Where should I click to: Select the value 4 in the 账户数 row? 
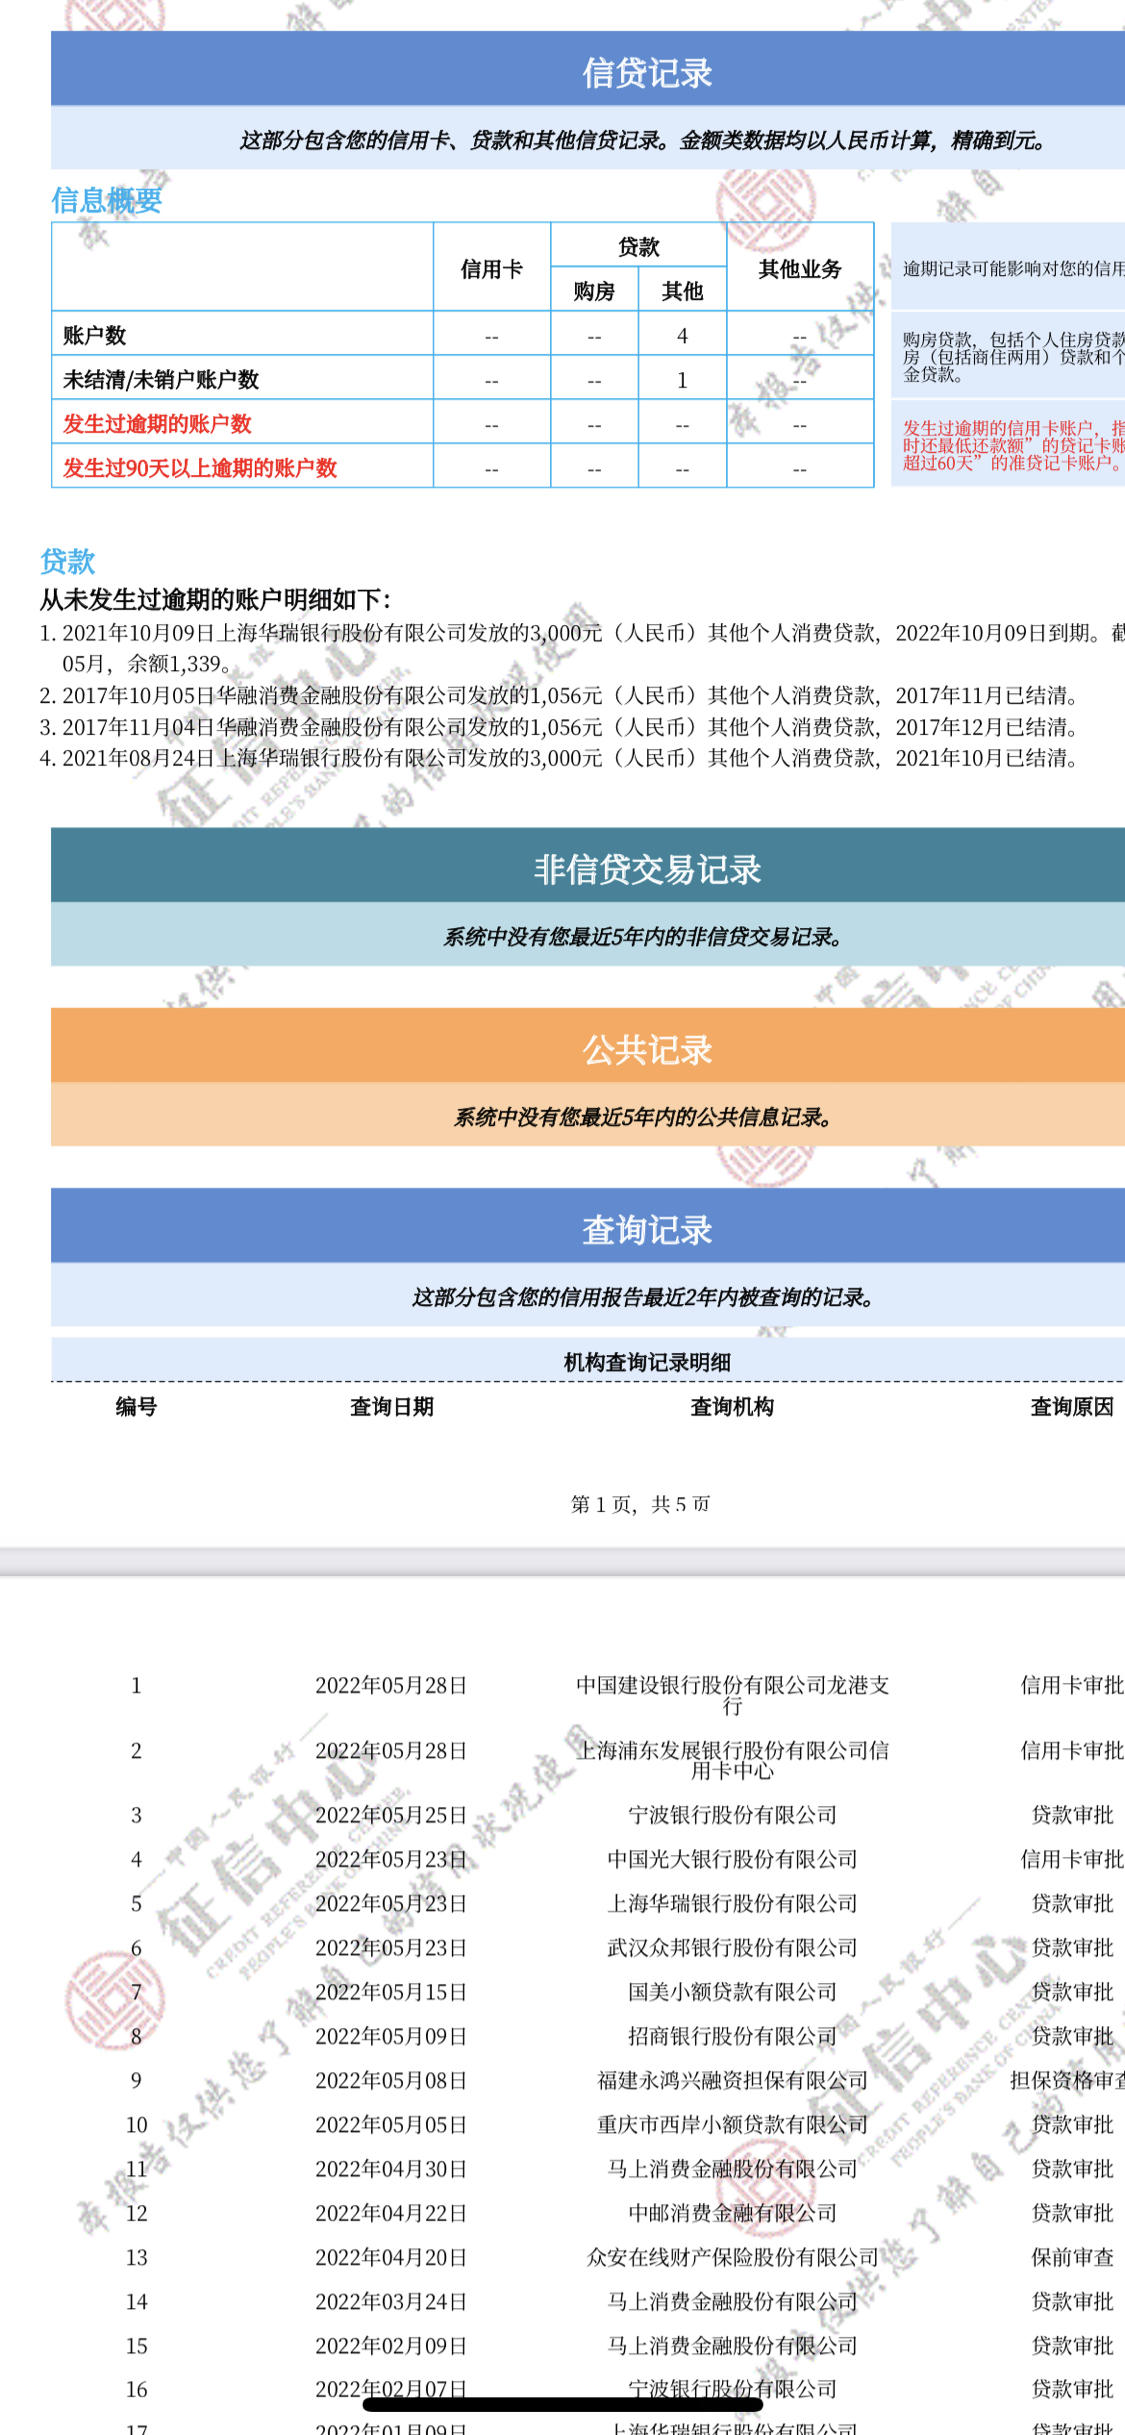point(682,336)
